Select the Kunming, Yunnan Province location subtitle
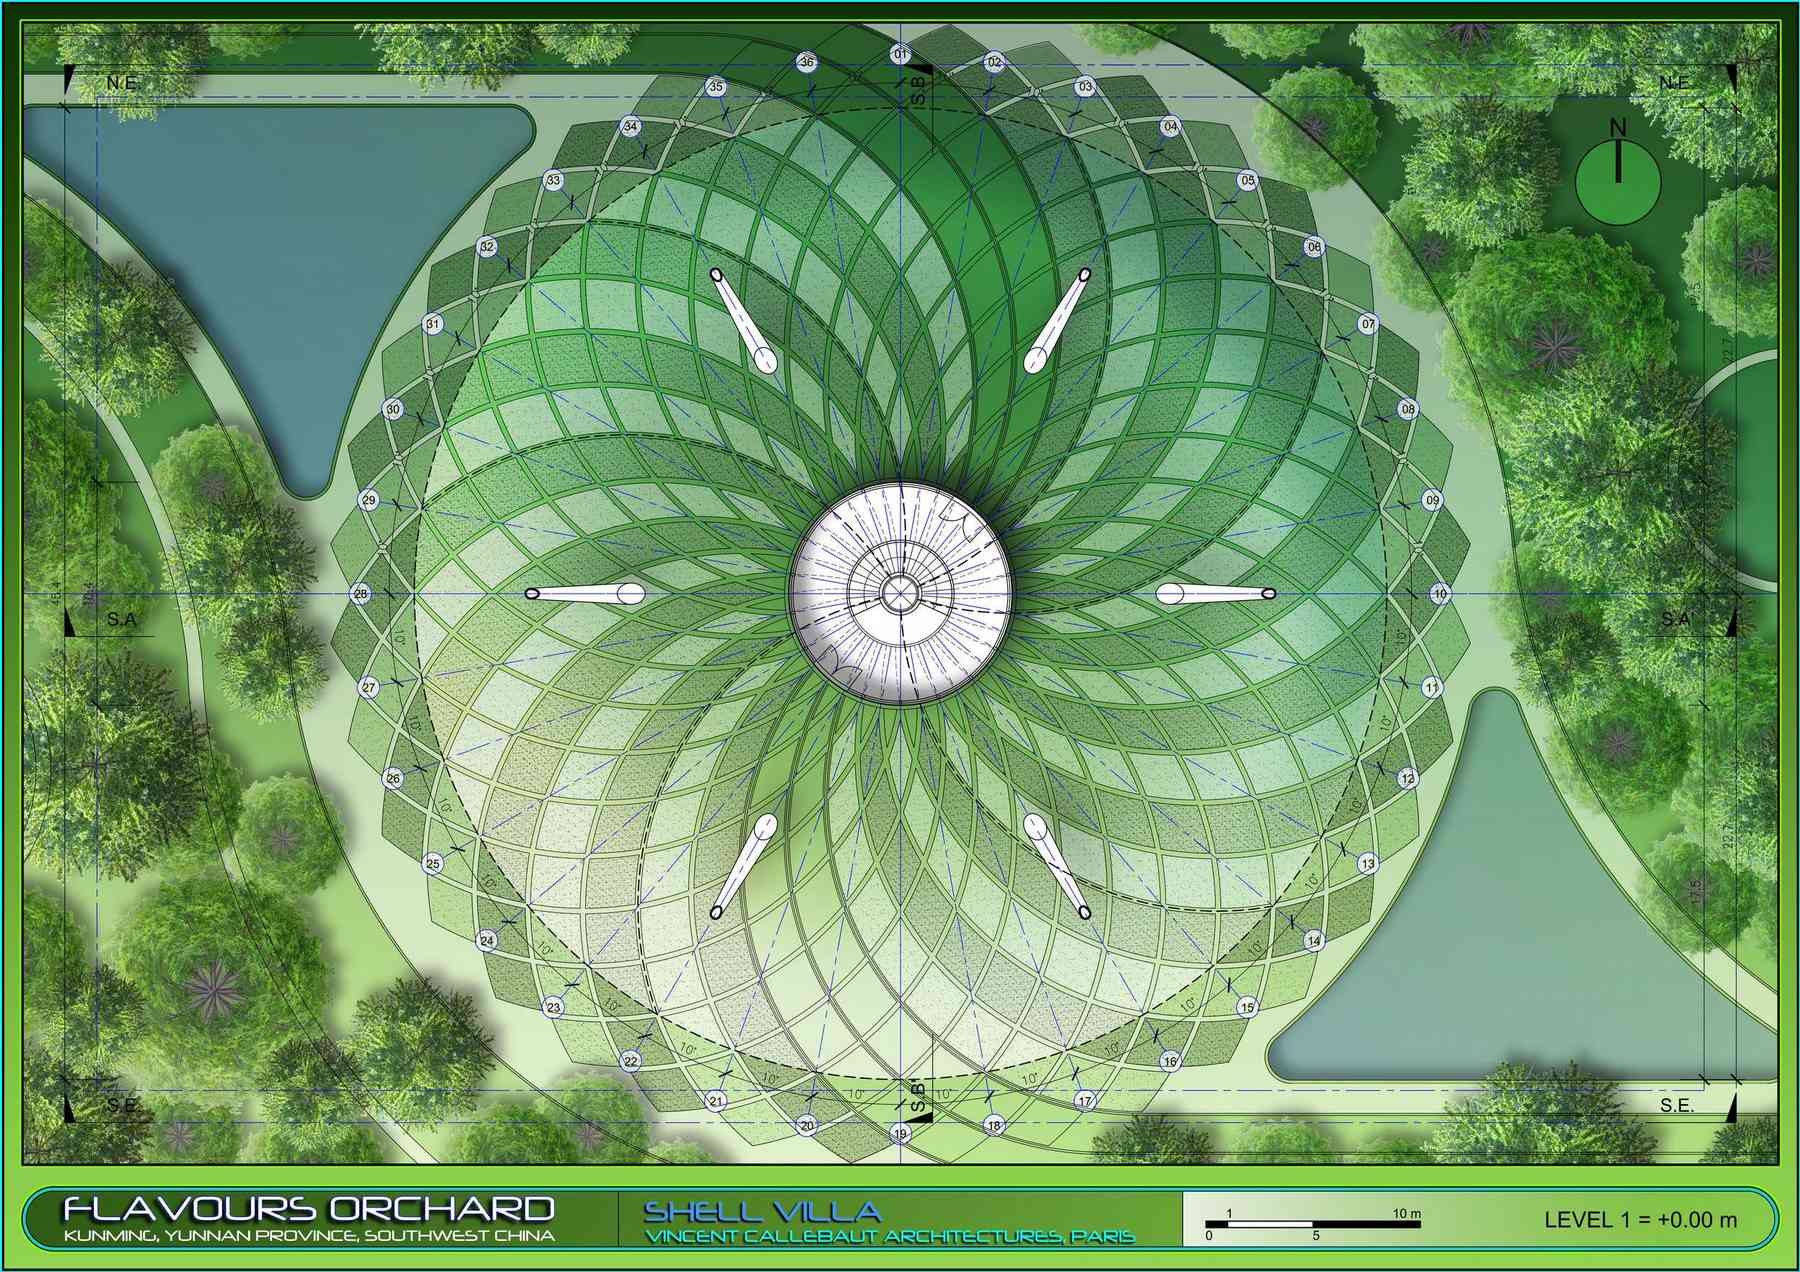Image resolution: width=1800 pixels, height=1272 pixels. pyautogui.click(x=308, y=1236)
